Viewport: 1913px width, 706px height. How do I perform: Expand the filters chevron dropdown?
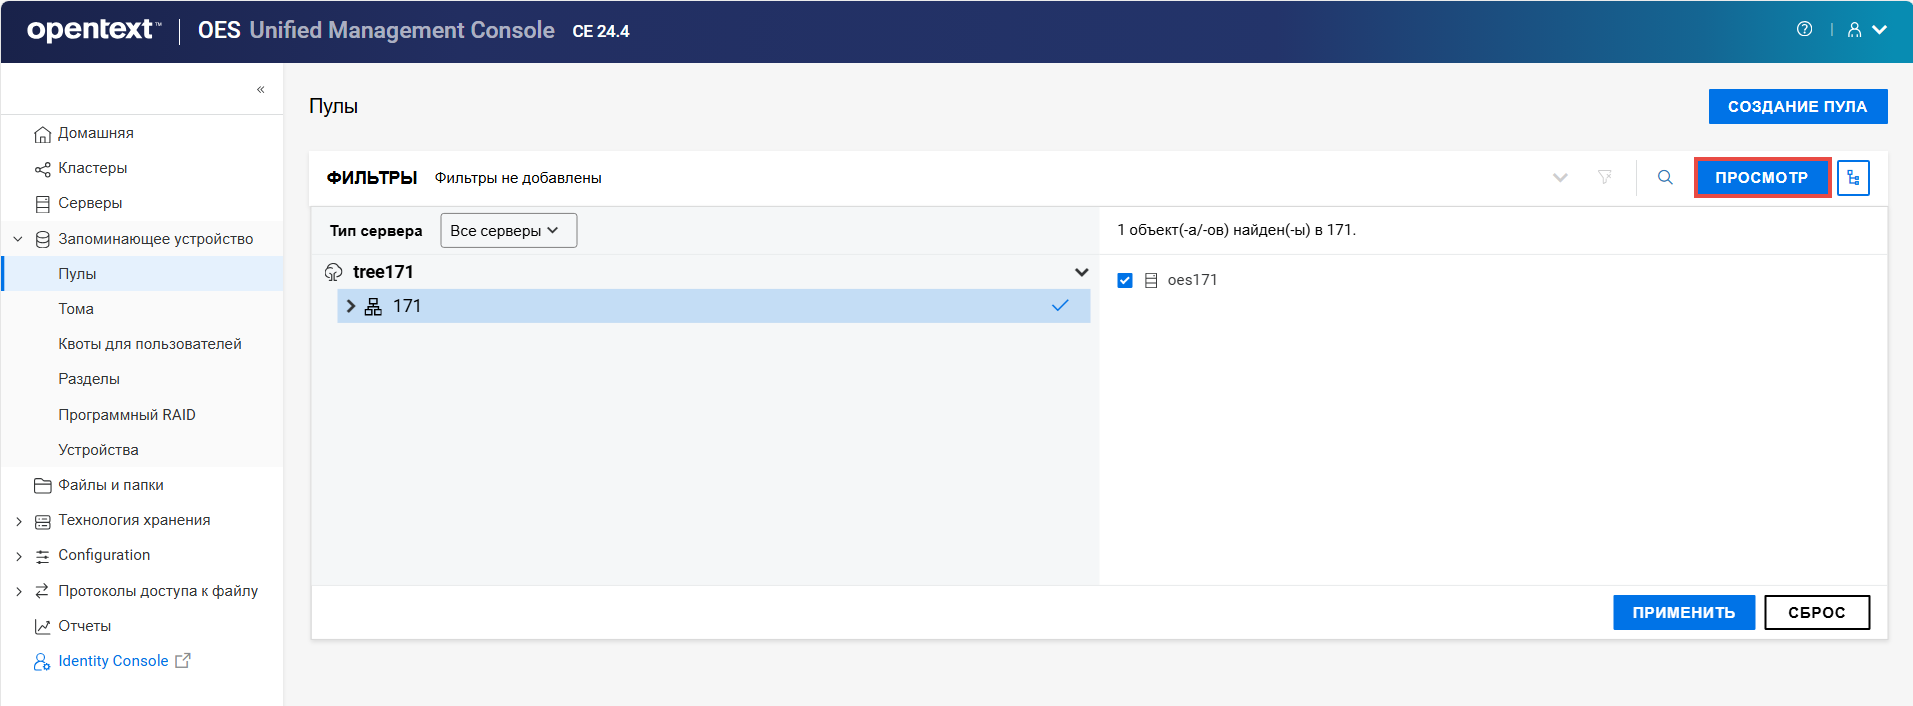(1560, 178)
